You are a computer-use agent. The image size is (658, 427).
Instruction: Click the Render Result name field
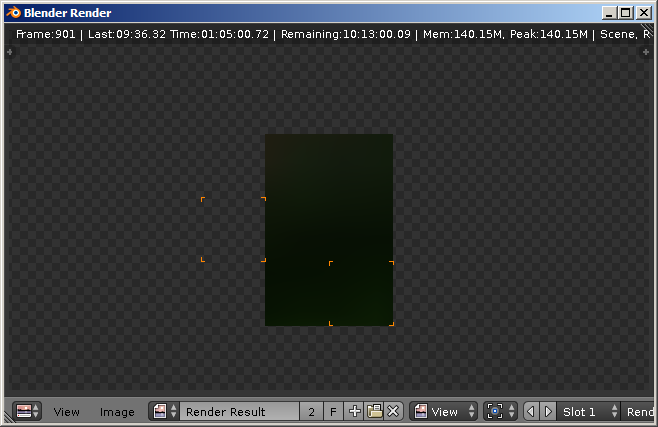point(239,411)
